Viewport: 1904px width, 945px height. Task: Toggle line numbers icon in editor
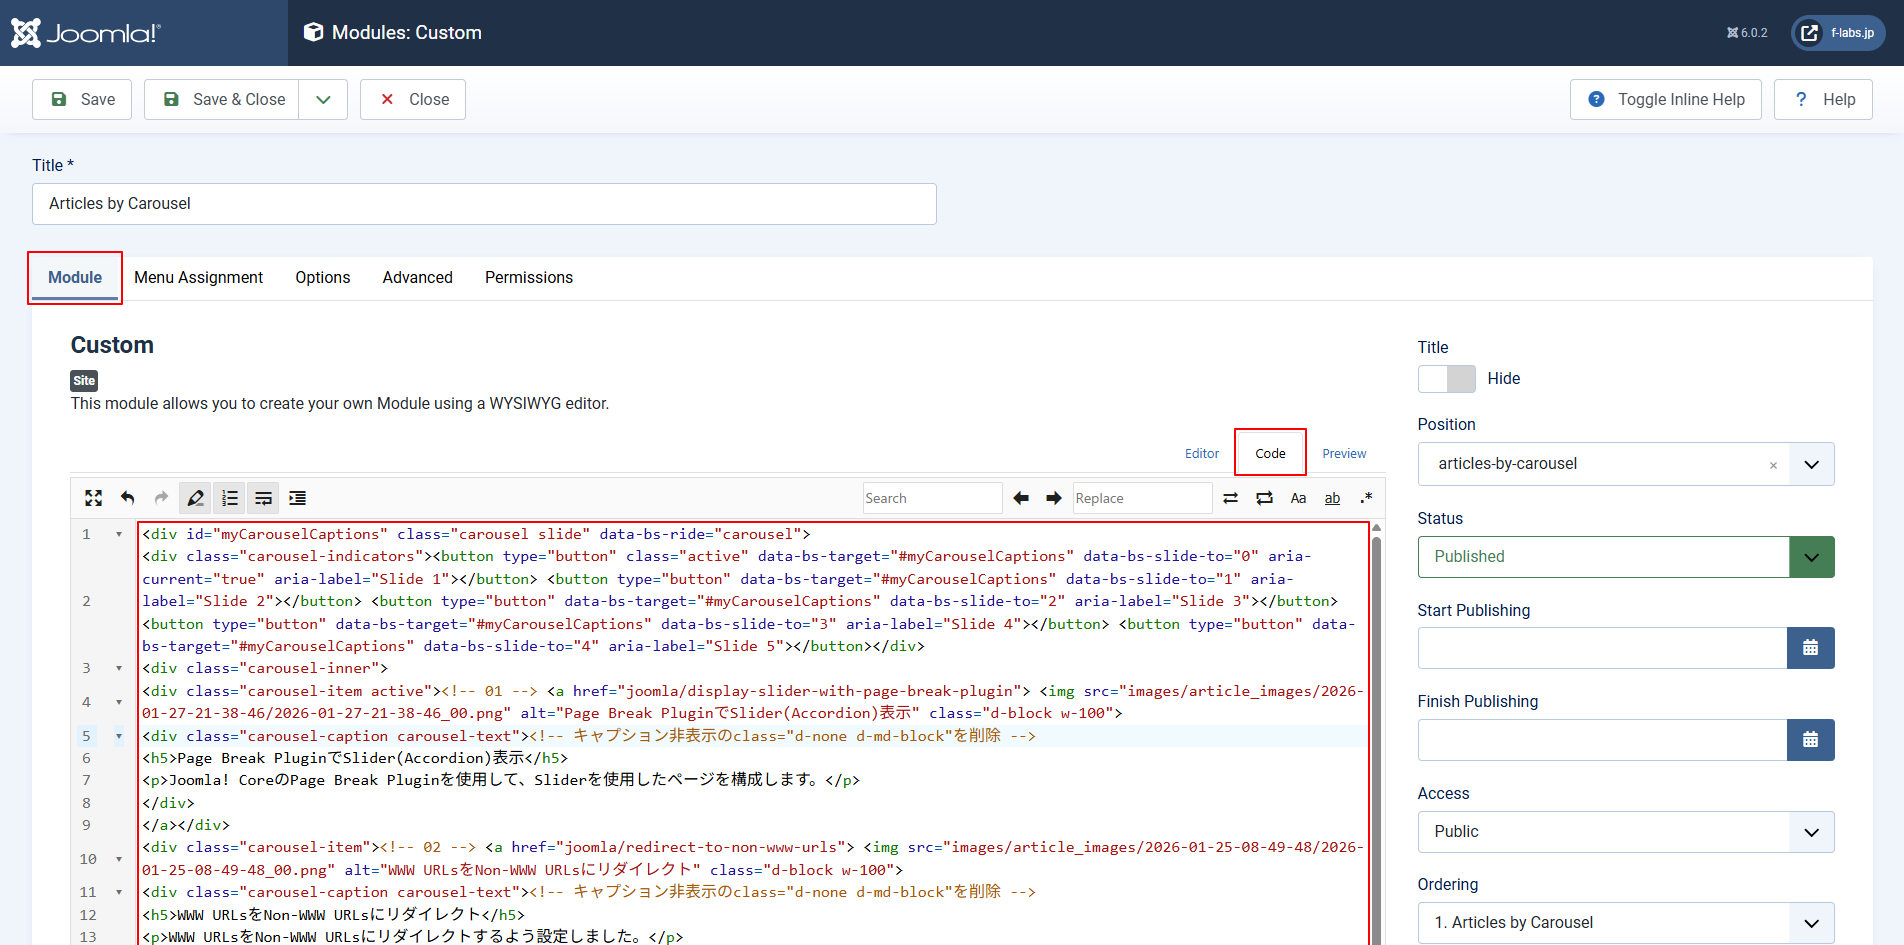(x=230, y=498)
